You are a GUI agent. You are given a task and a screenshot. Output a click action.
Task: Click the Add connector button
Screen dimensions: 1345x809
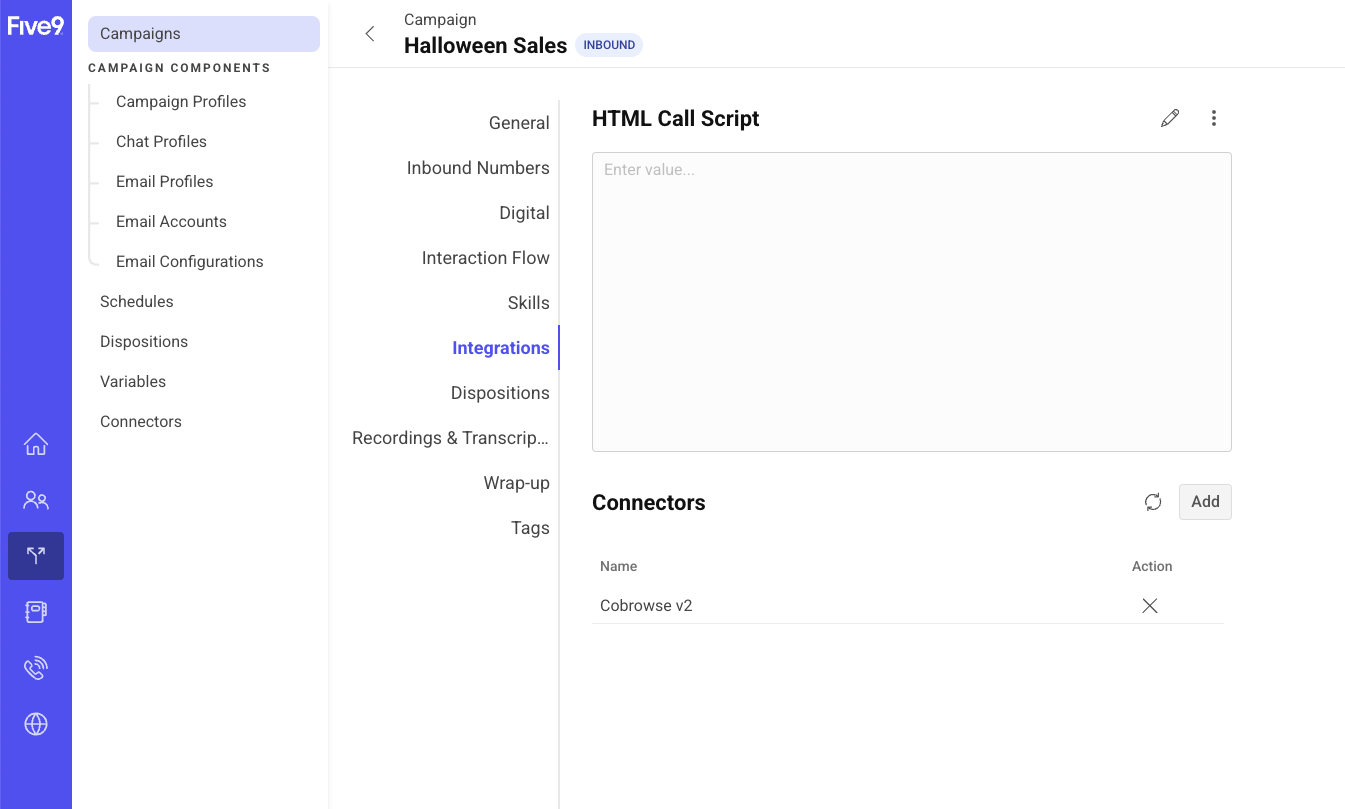coord(1205,502)
